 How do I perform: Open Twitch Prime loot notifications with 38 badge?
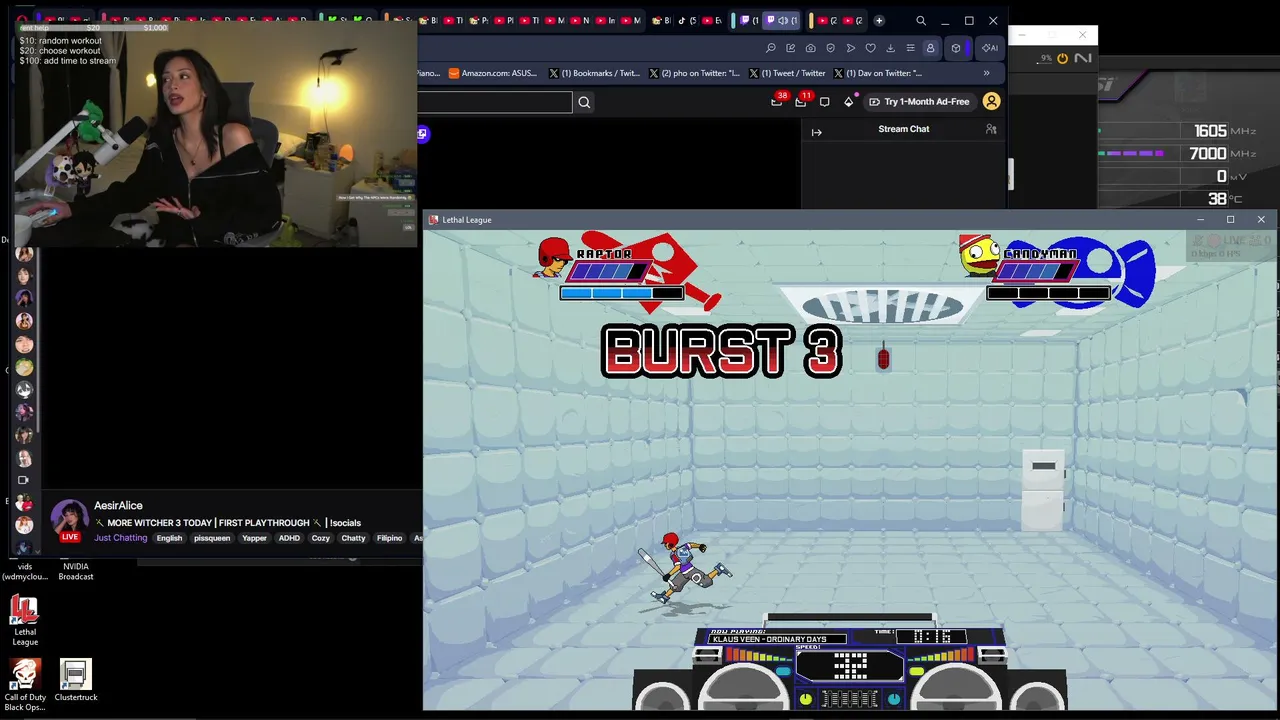click(777, 101)
